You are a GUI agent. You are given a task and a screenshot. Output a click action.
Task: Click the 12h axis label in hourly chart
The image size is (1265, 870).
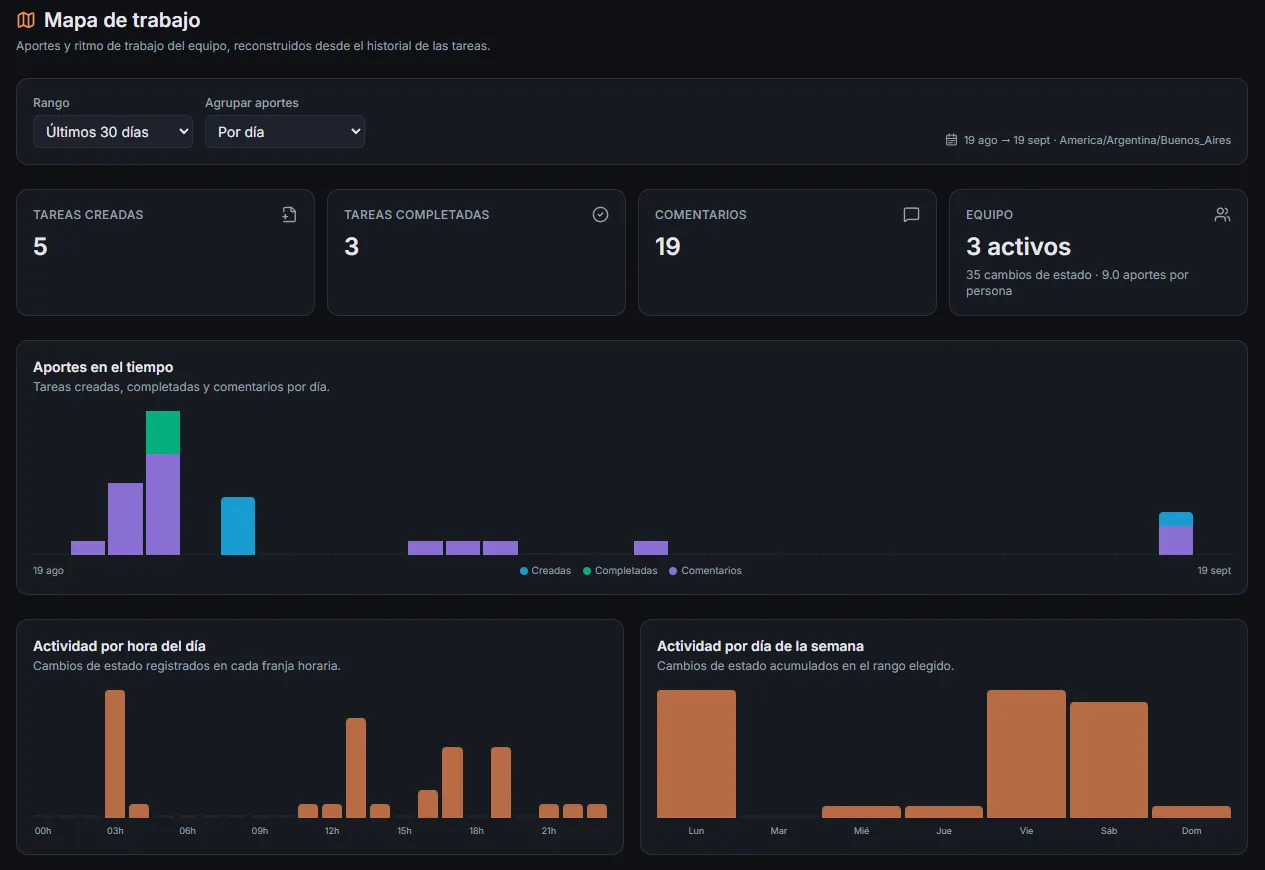pos(332,831)
